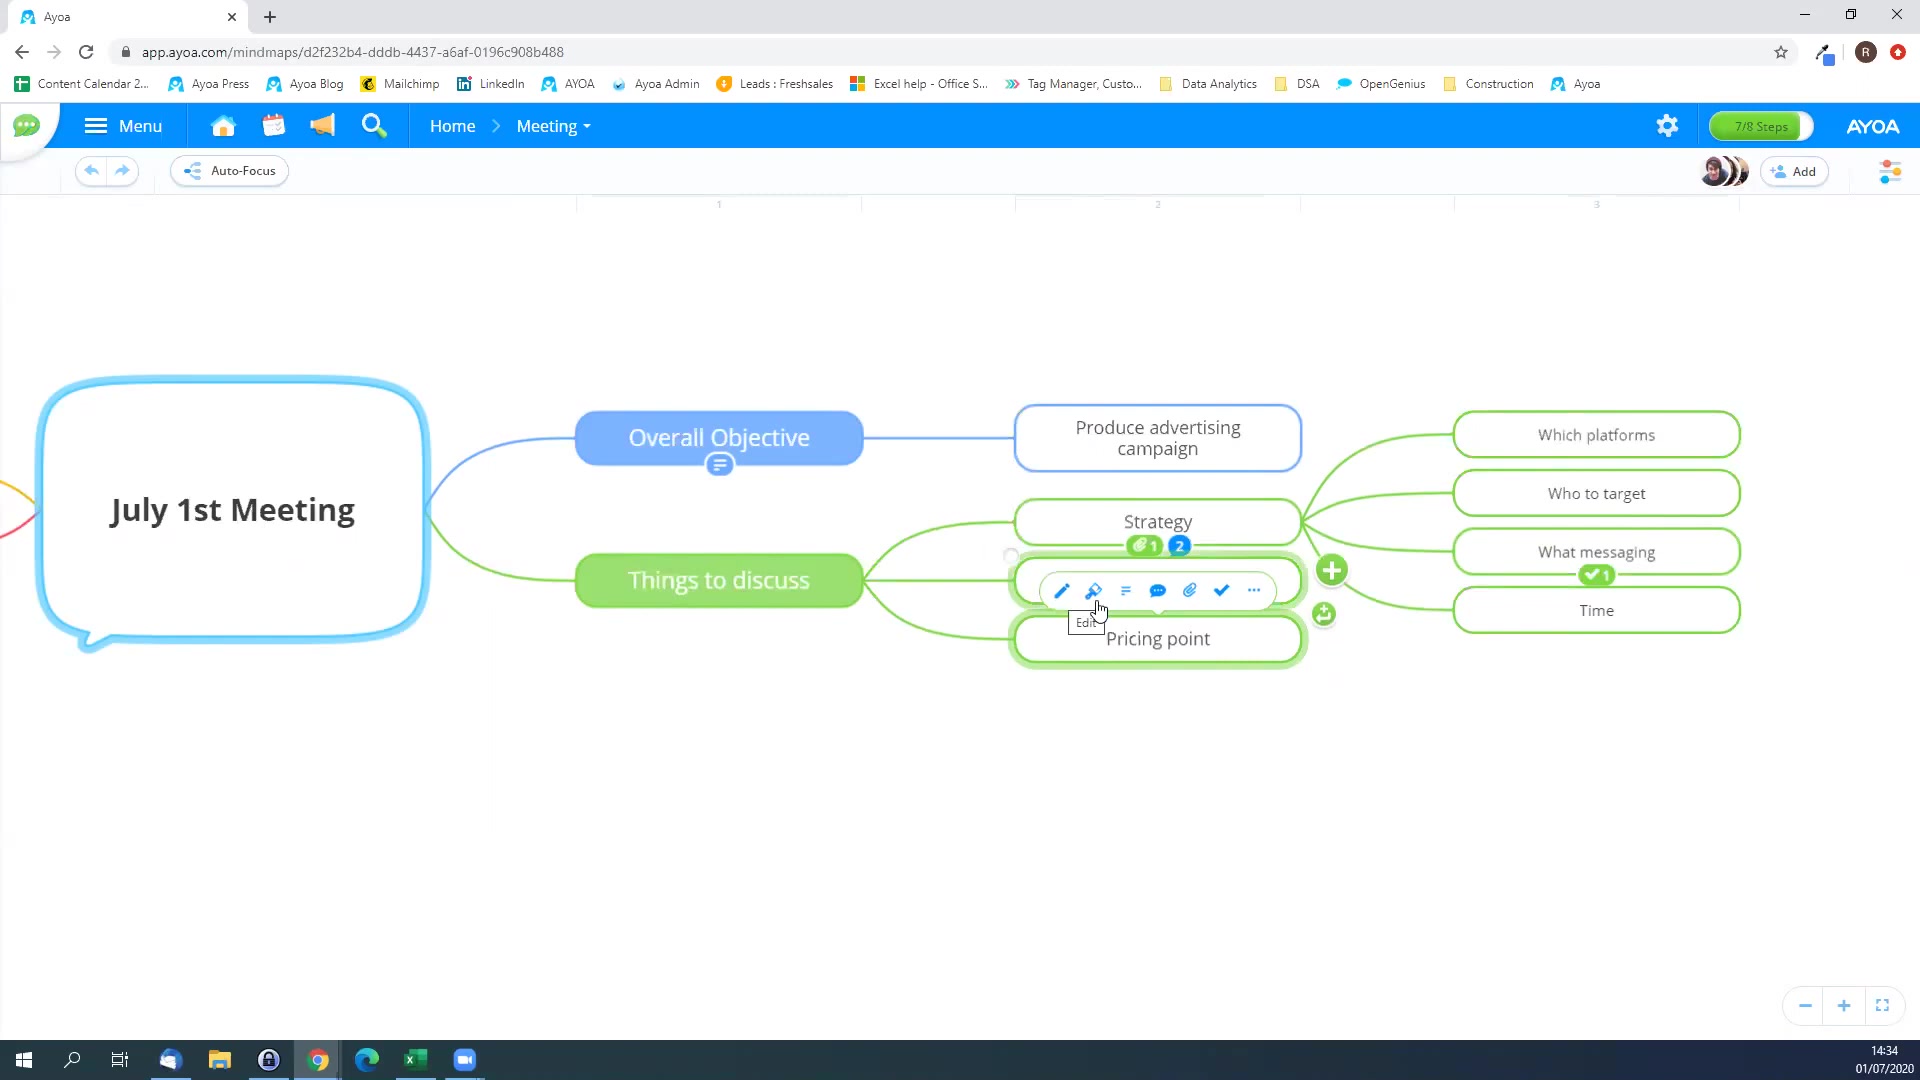This screenshot has width=1920, height=1080.
Task: Toggle the blue task indicator on Strategy node
Action: 1179,545
